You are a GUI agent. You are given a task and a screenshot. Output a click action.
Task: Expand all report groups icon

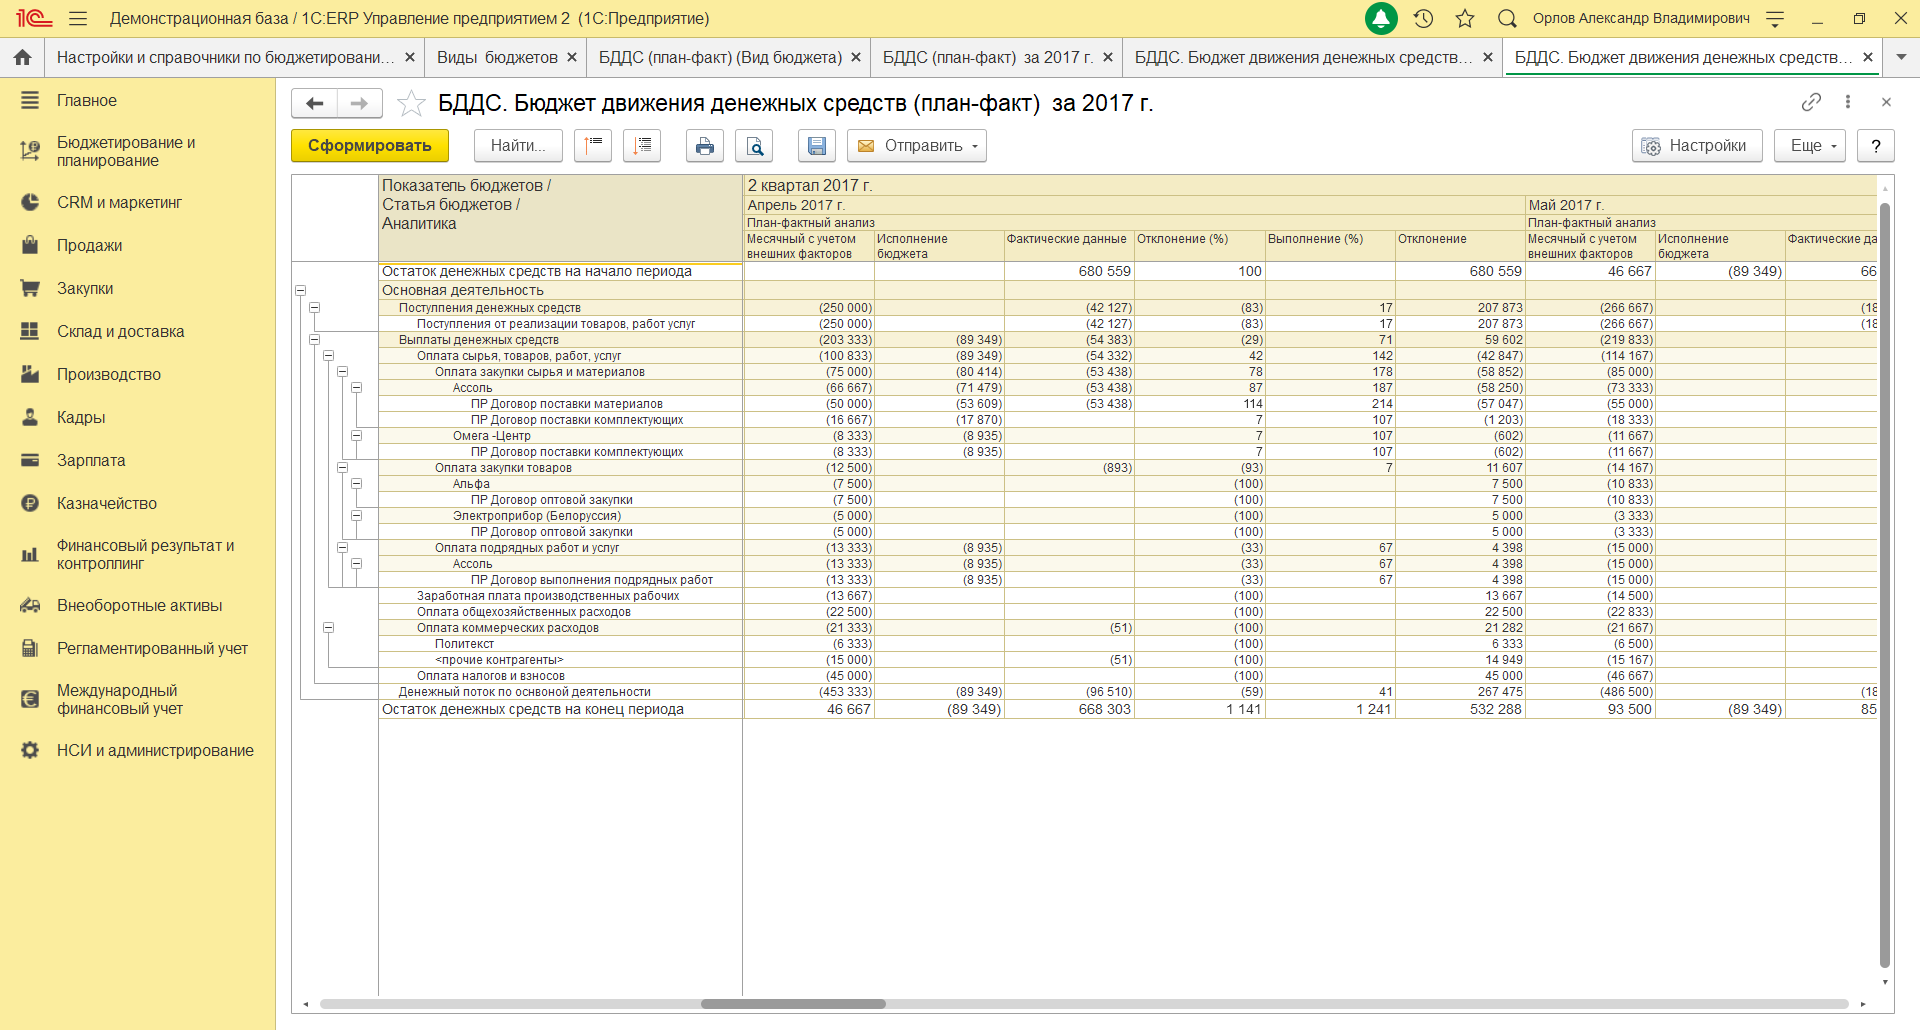[x=642, y=145]
